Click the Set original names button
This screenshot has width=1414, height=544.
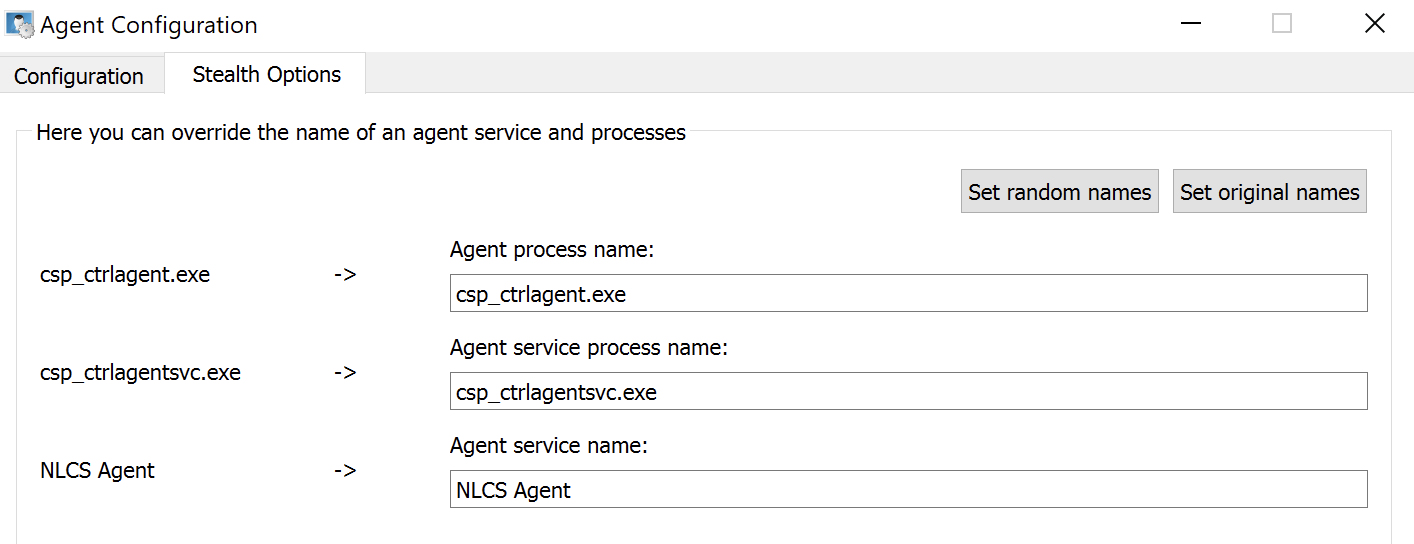click(x=1269, y=192)
